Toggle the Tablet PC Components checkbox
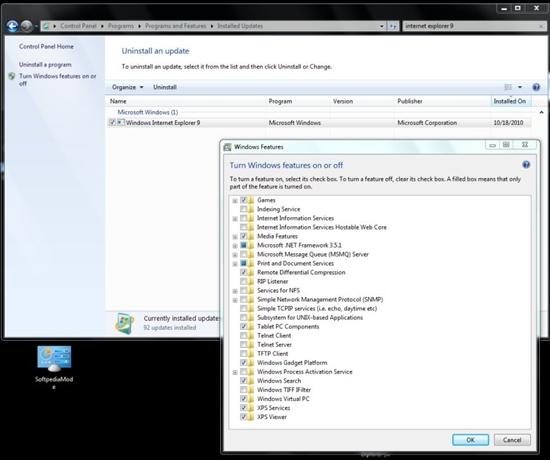 [x=243, y=326]
